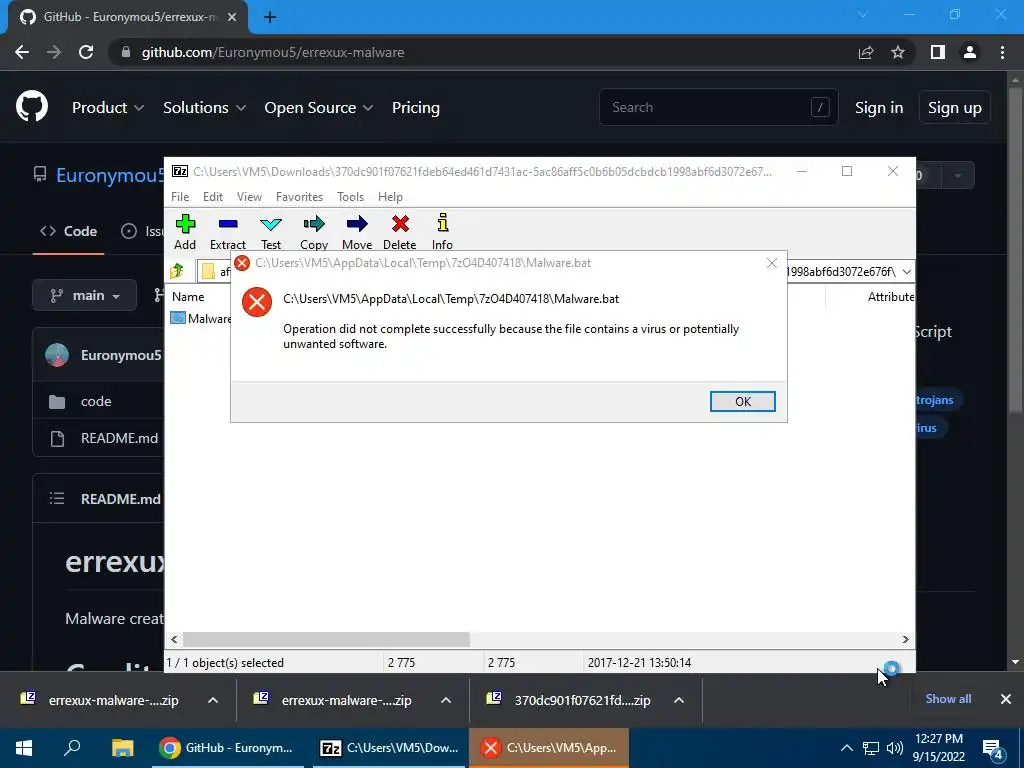Click Show all downloads
Image resolution: width=1024 pixels, height=768 pixels.
coord(948,699)
